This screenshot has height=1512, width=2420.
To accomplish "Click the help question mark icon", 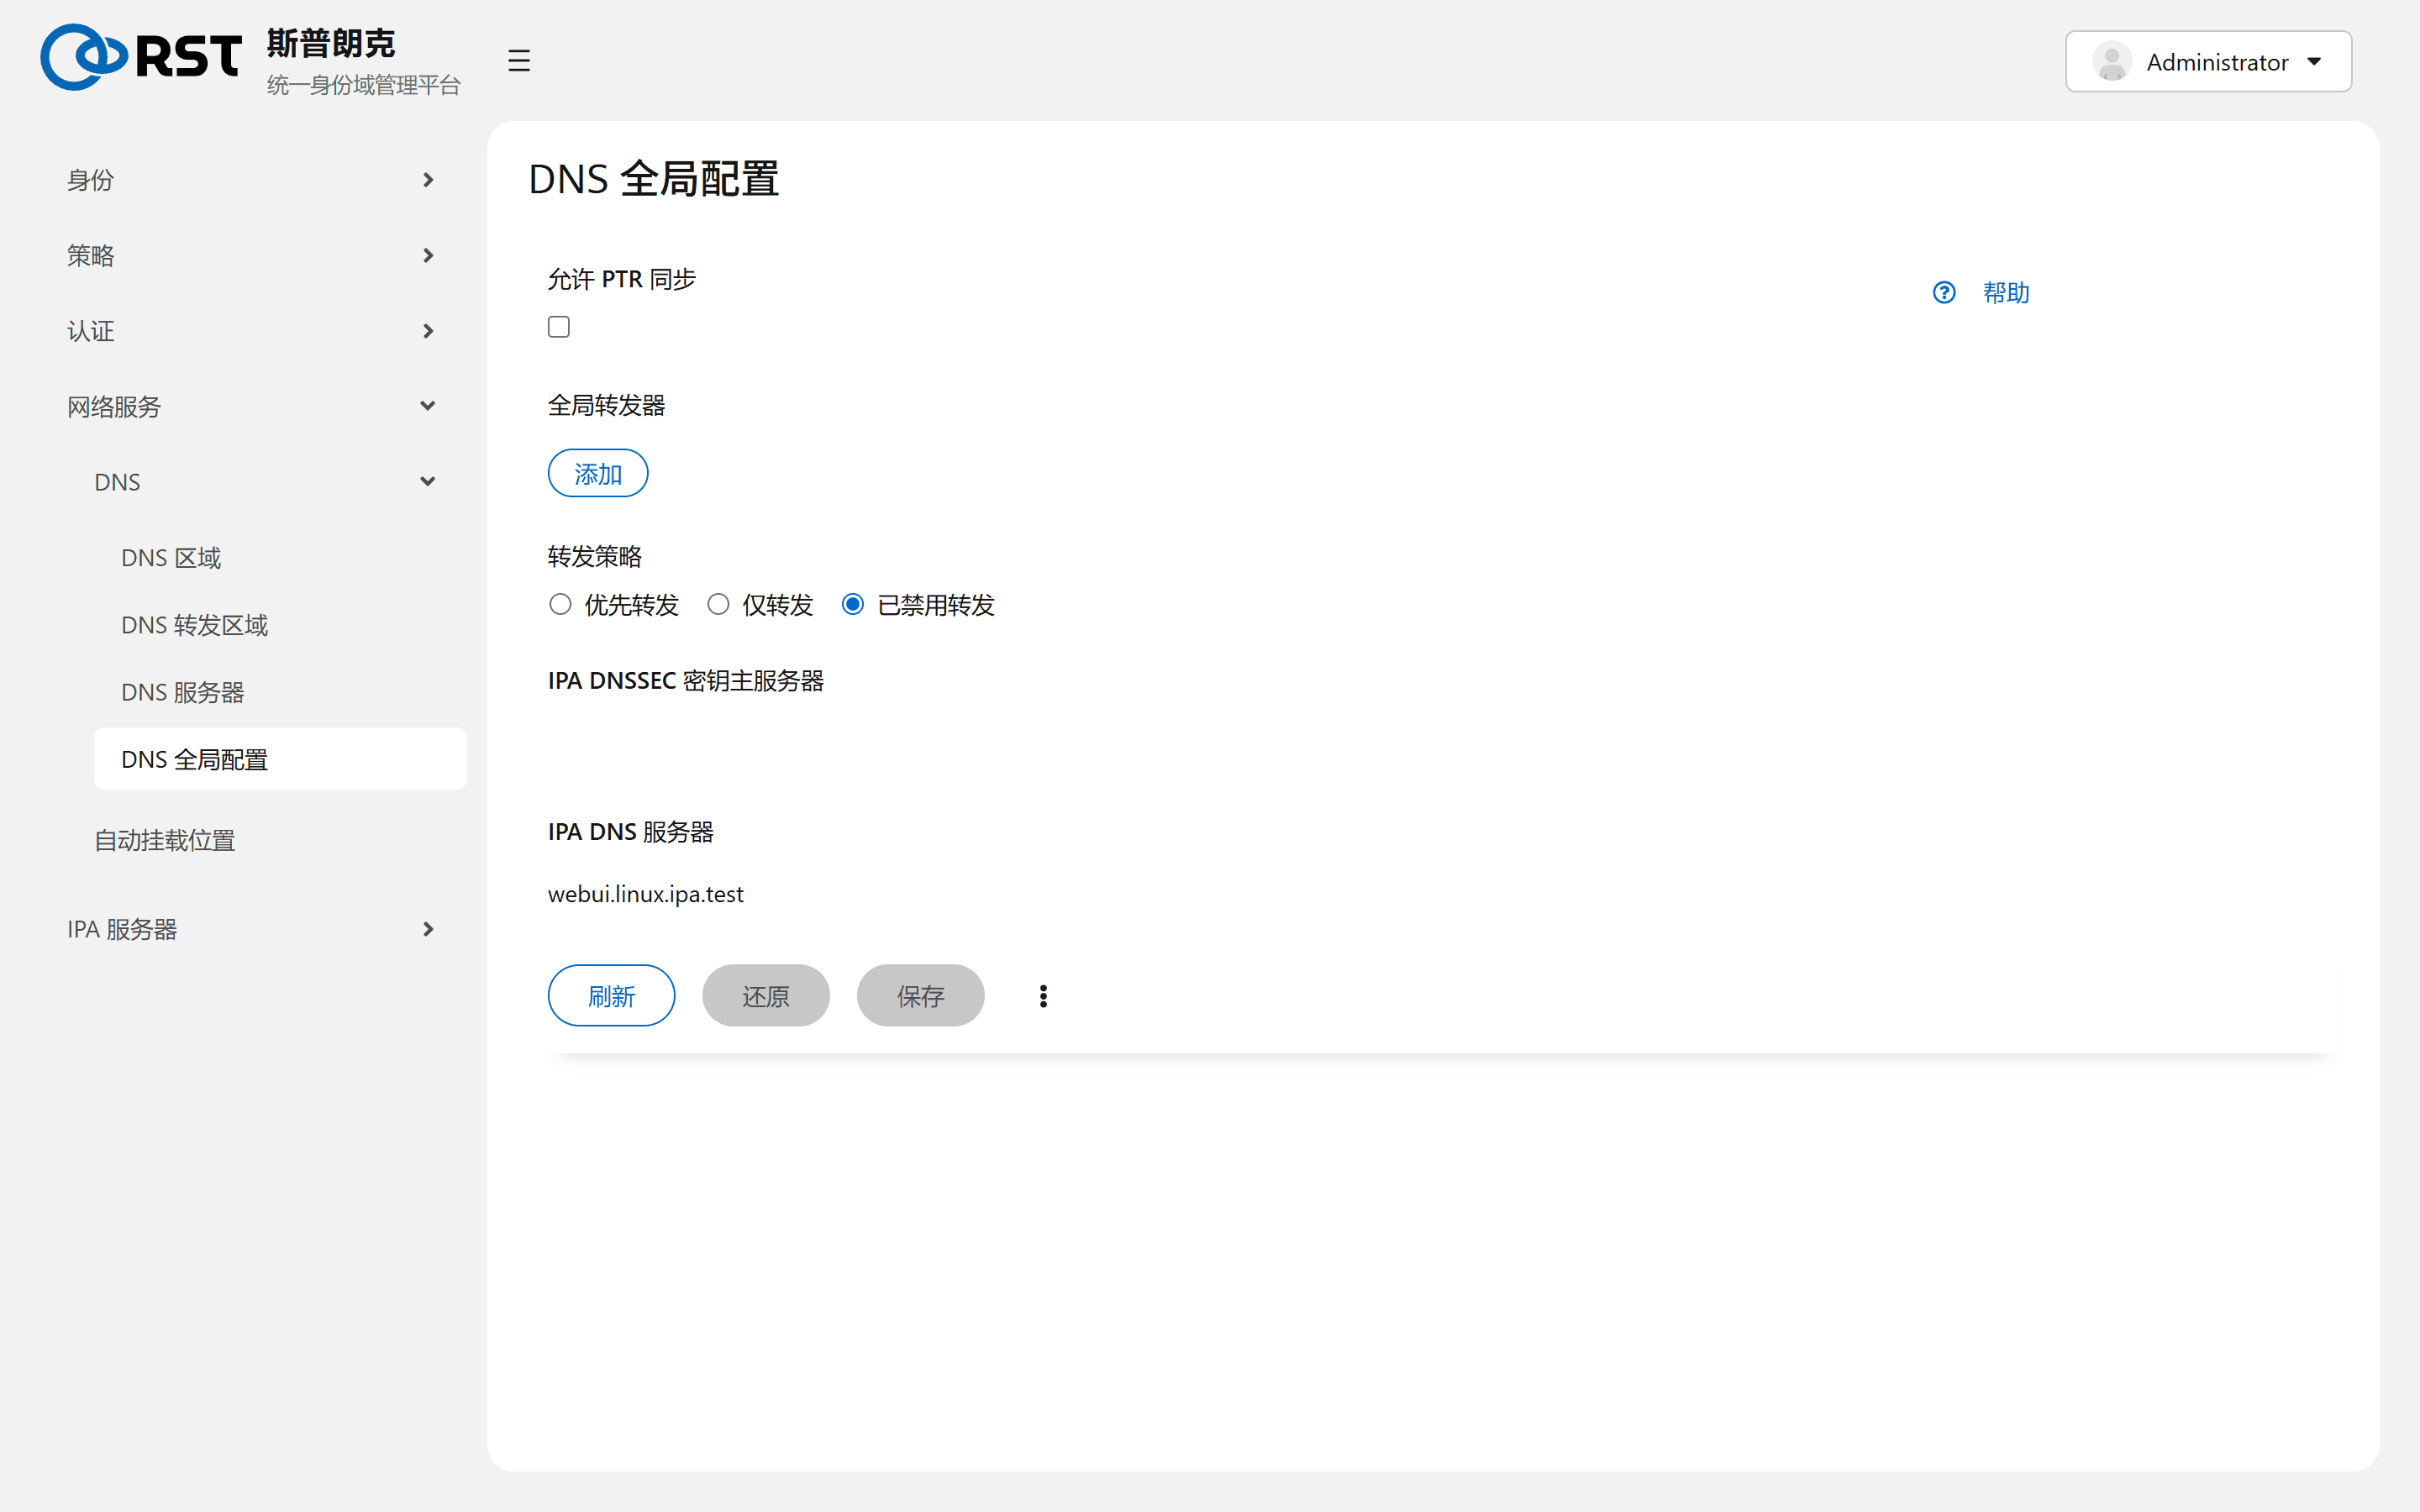I will click(x=1944, y=292).
